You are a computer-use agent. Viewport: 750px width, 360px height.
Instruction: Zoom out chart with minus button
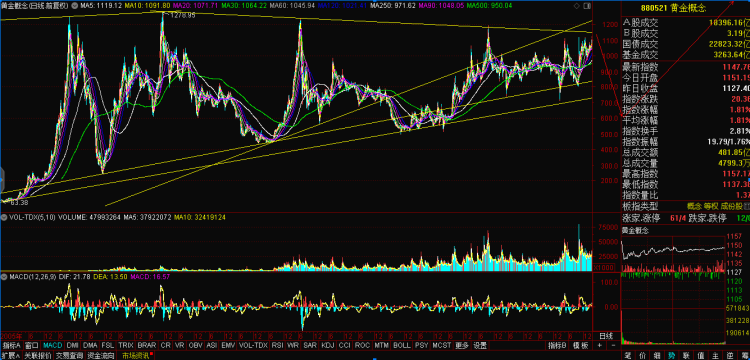613,345
